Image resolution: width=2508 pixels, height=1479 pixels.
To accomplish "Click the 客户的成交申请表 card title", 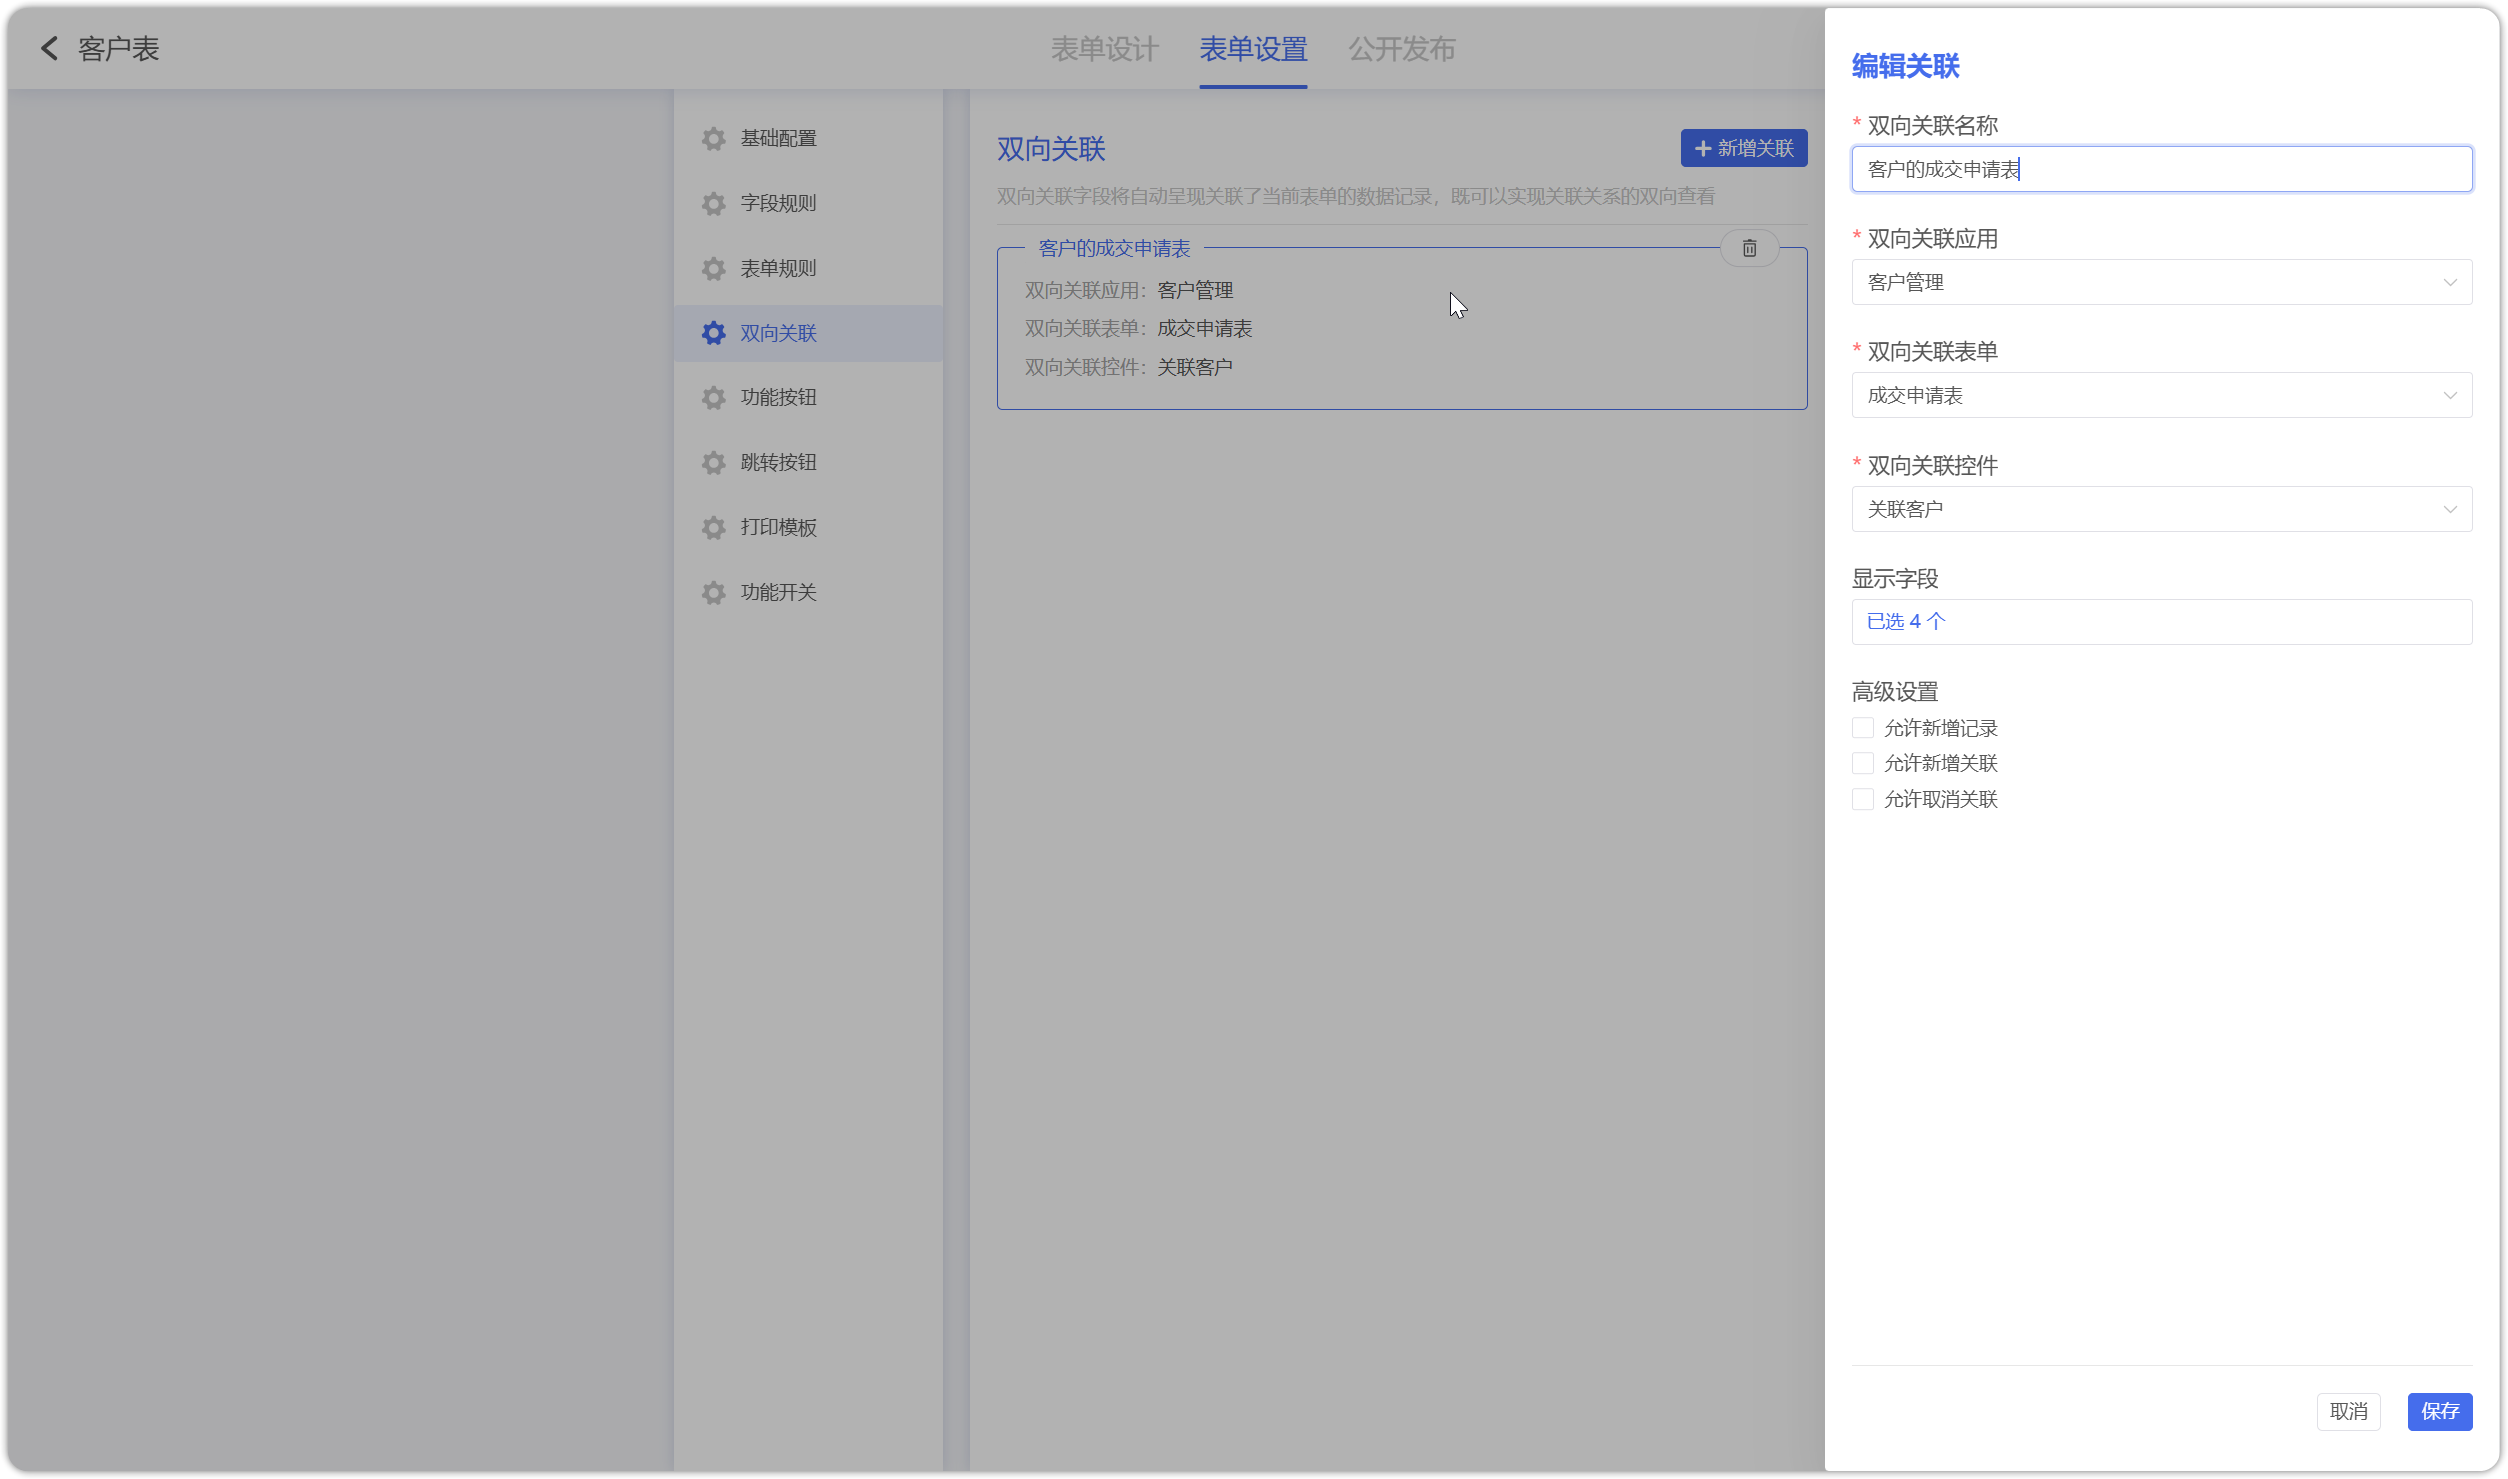I will click(1114, 248).
